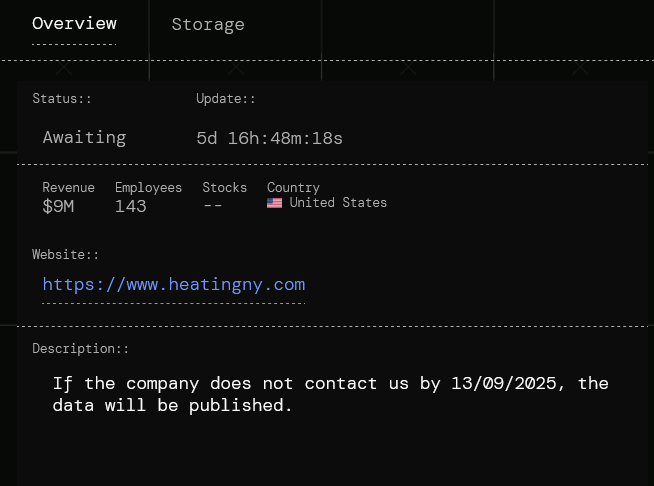Image resolution: width=654 pixels, height=486 pixels.
Task: Click the Employees column heading
Action: (148, 187)
